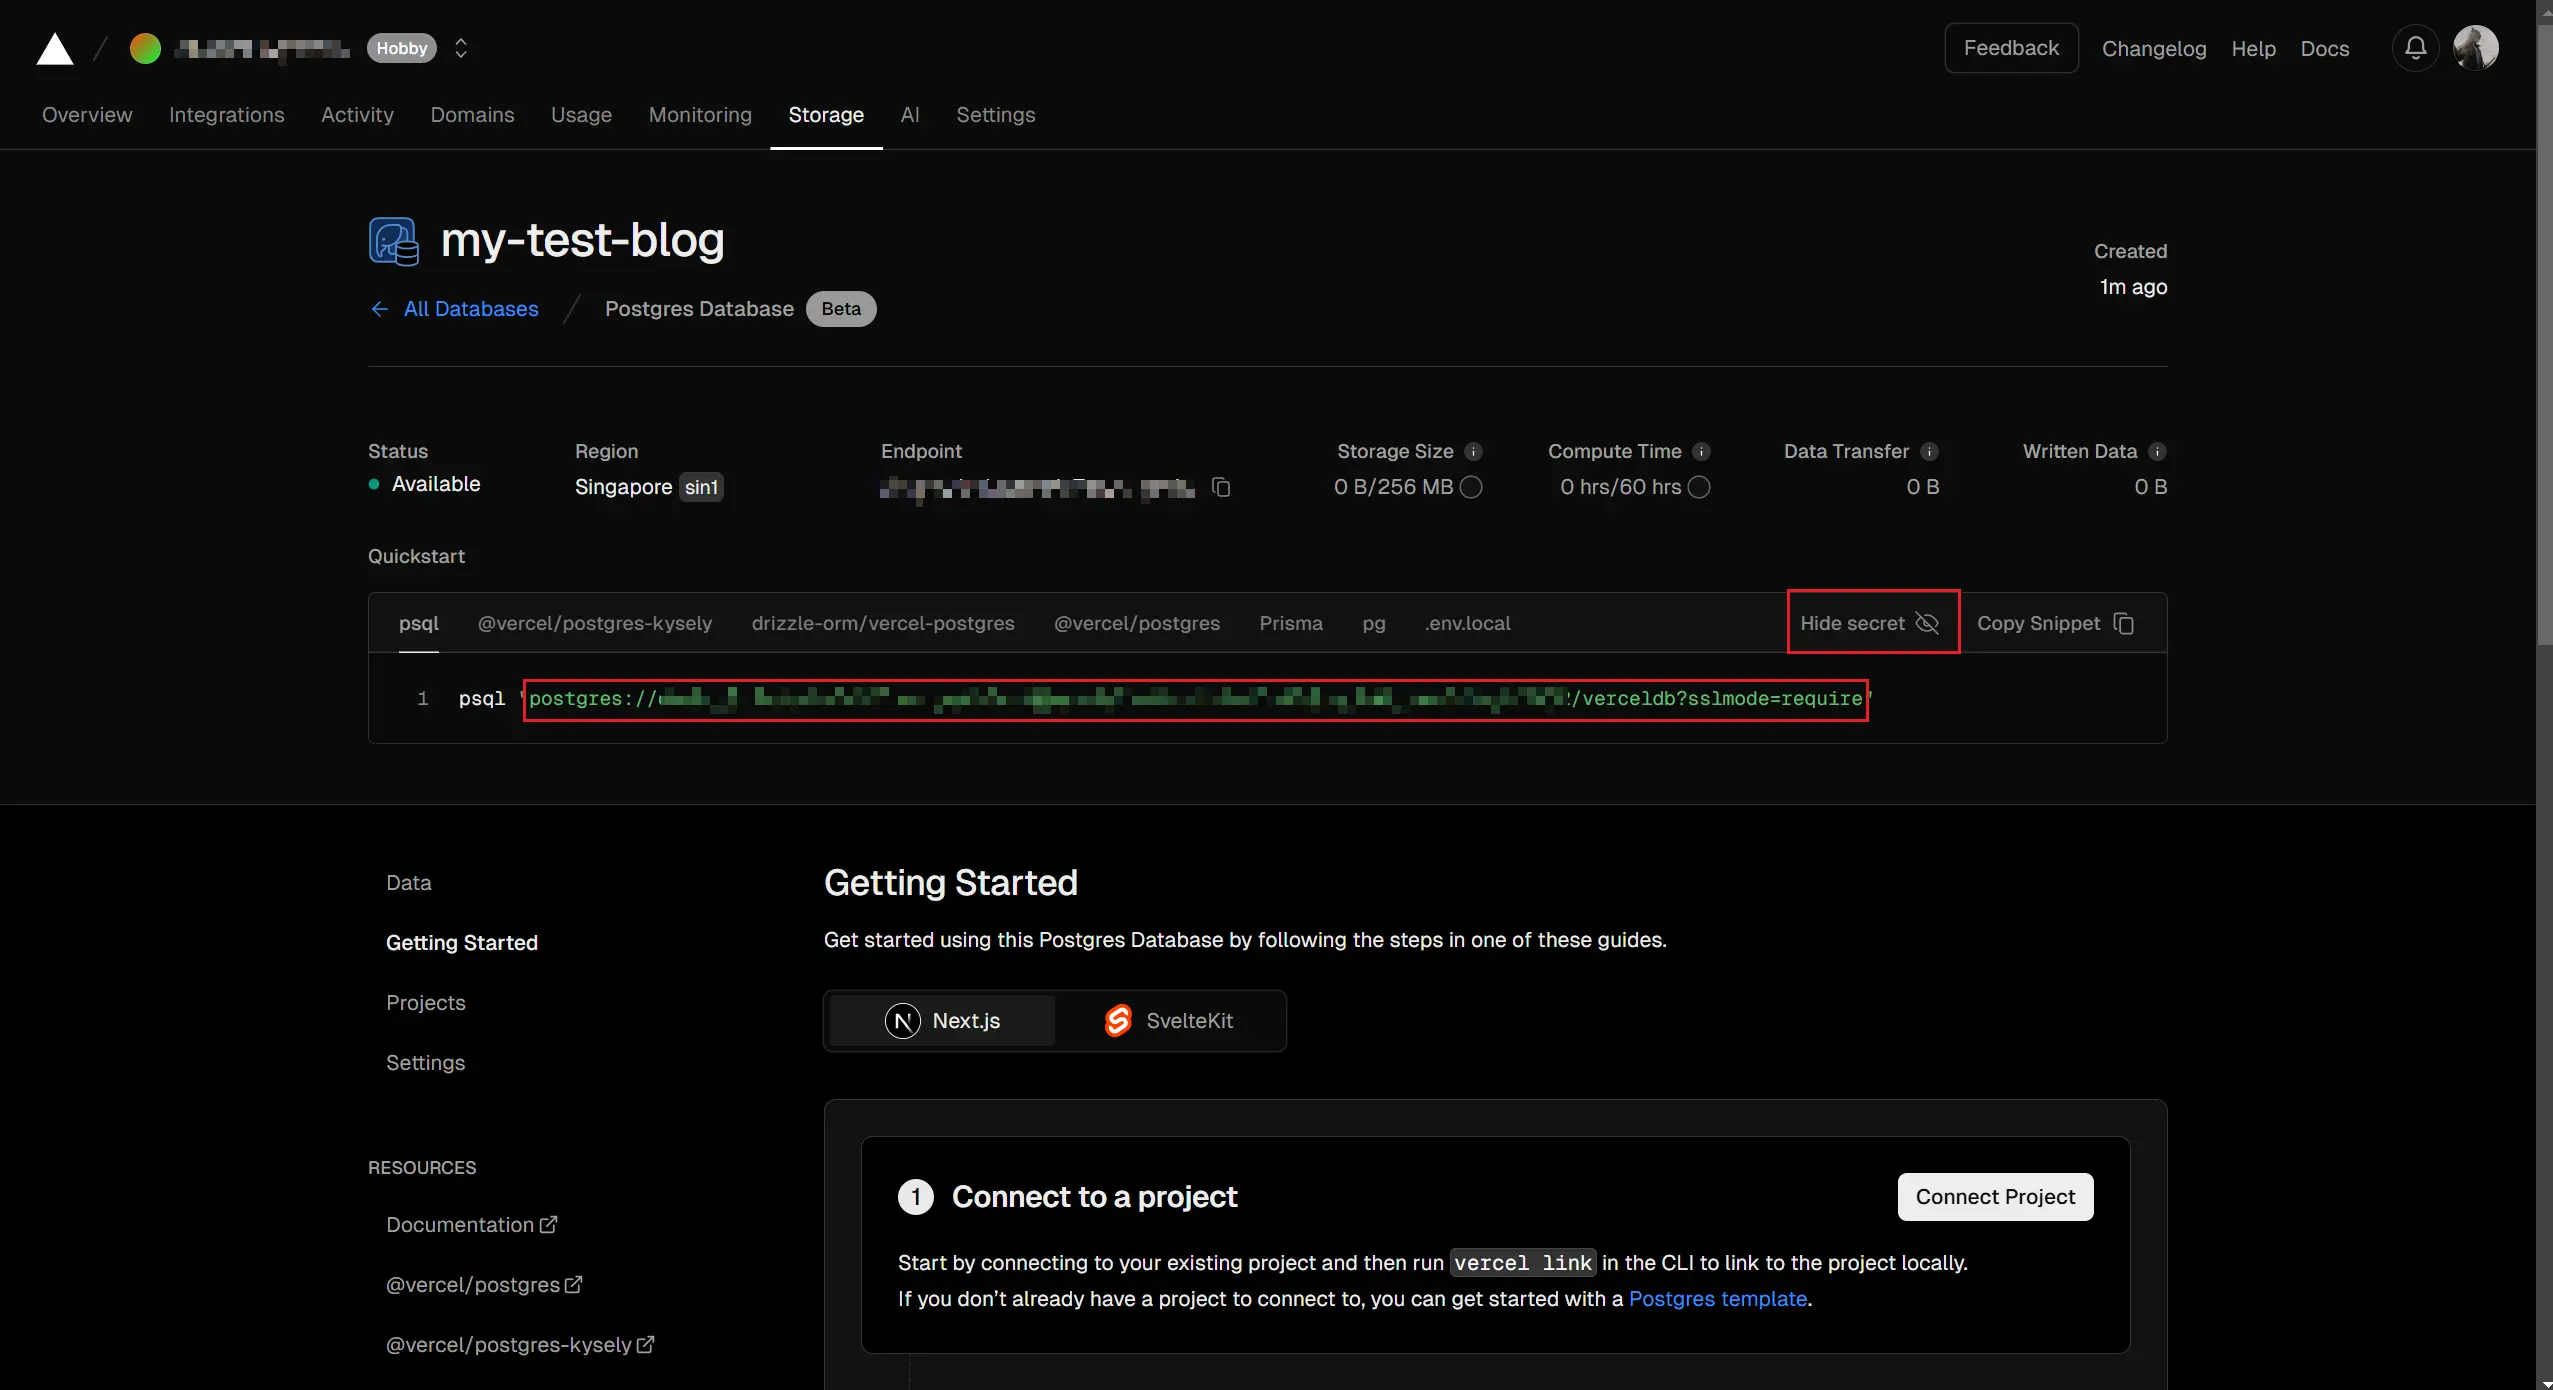Click the Beta badge
Viewport: 2553px width, 1390px height.
tap(841, 309)
